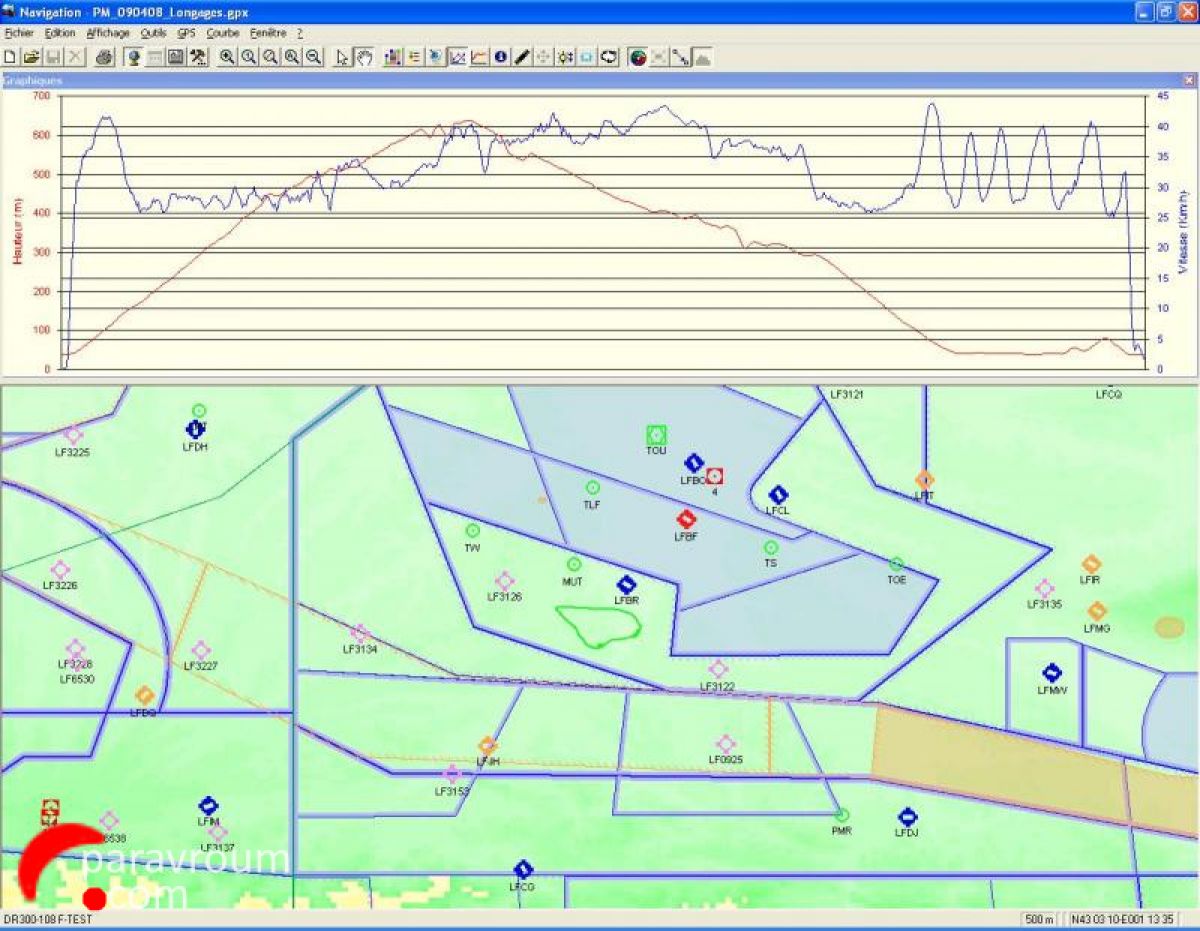The width and height of the screenshot is (1200, 931).
Task: Click the circular refresh arrows icon
Action: [x=609, y=57]
